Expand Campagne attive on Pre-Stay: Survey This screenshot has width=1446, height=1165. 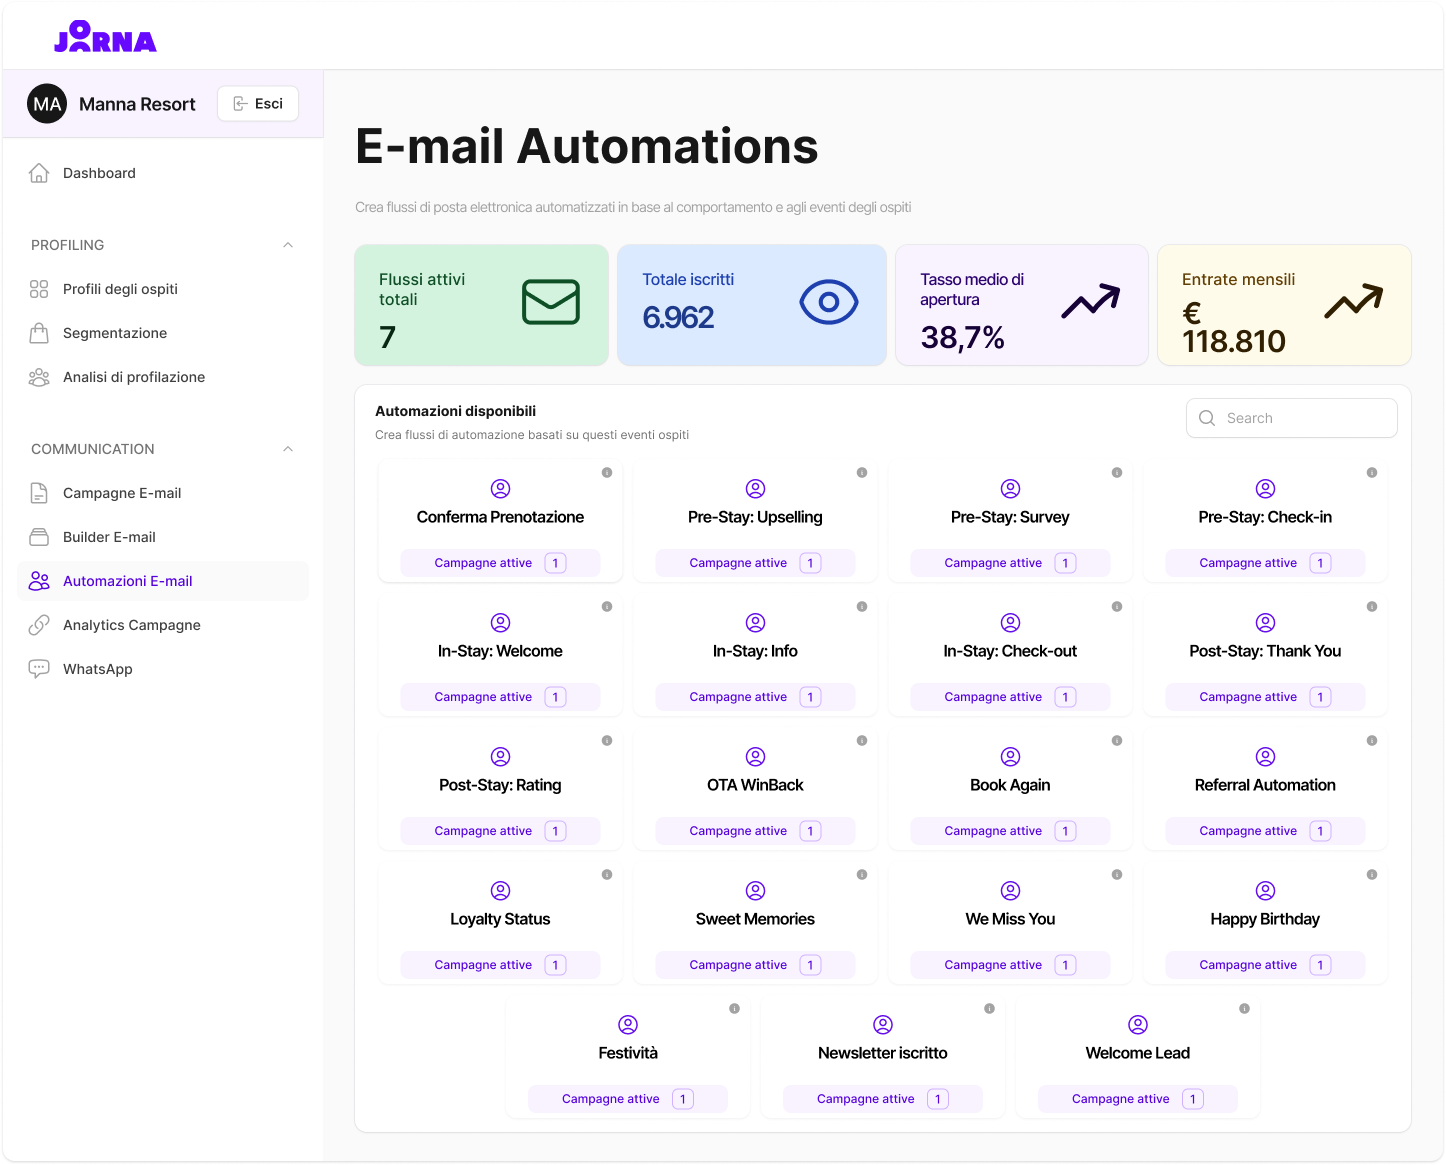coord(1009,562)
